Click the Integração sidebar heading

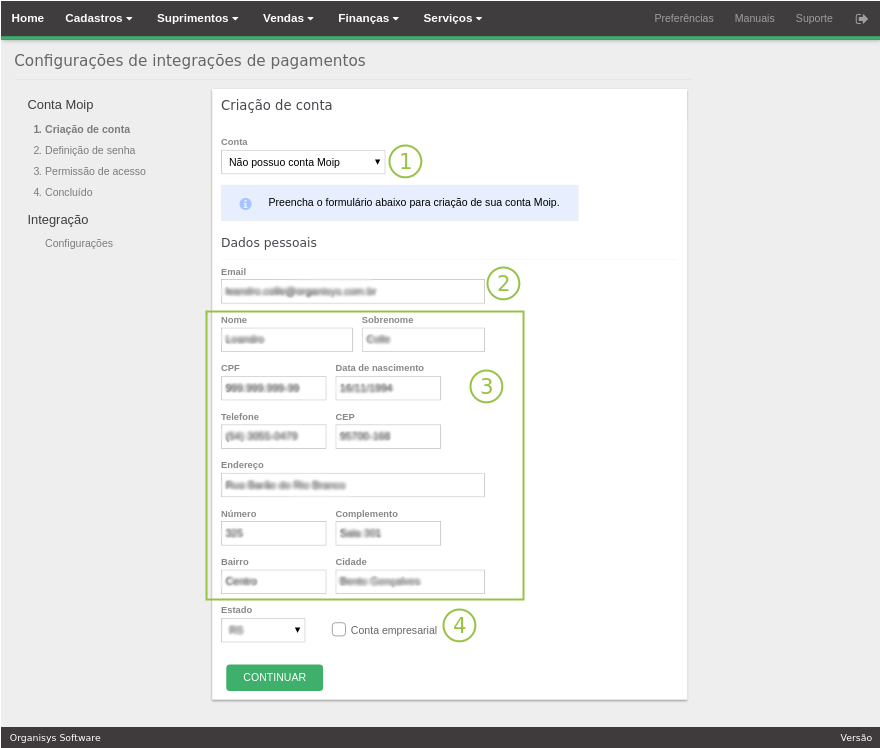click(58, 219)
